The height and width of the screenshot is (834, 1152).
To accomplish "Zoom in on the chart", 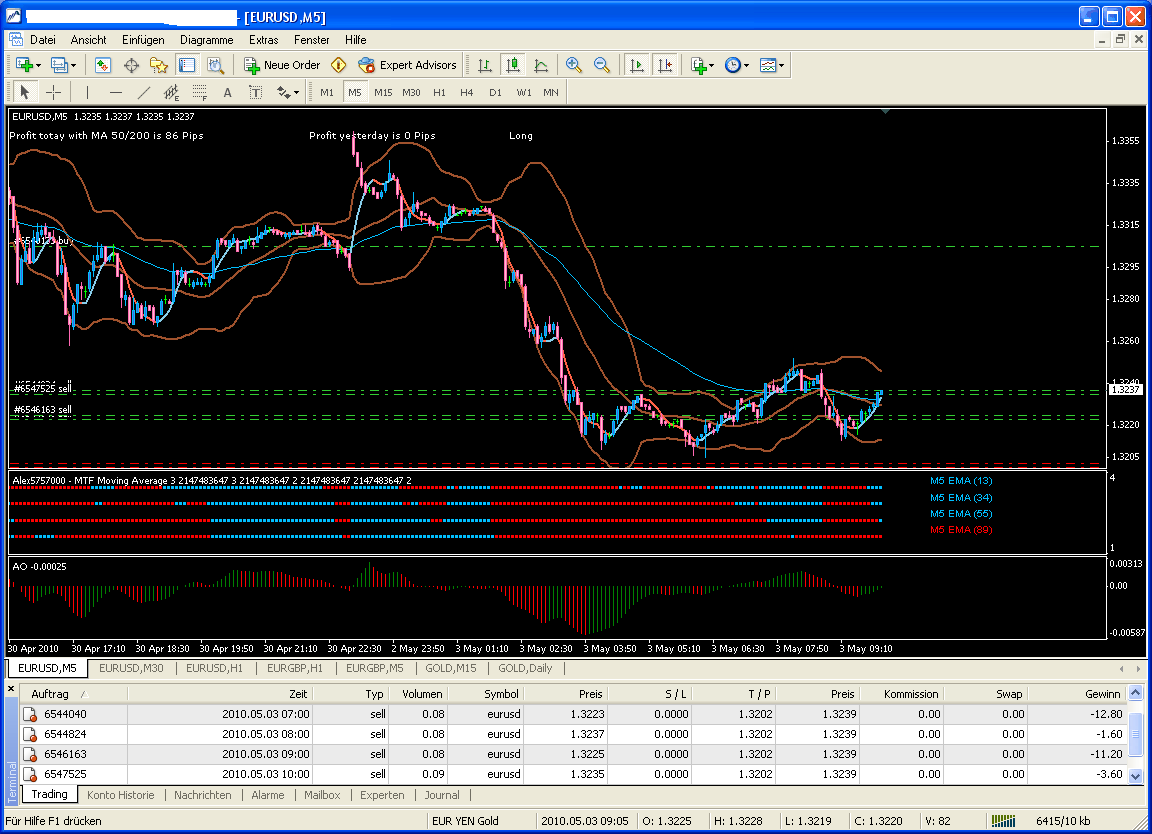I will (x=574, y=65).
